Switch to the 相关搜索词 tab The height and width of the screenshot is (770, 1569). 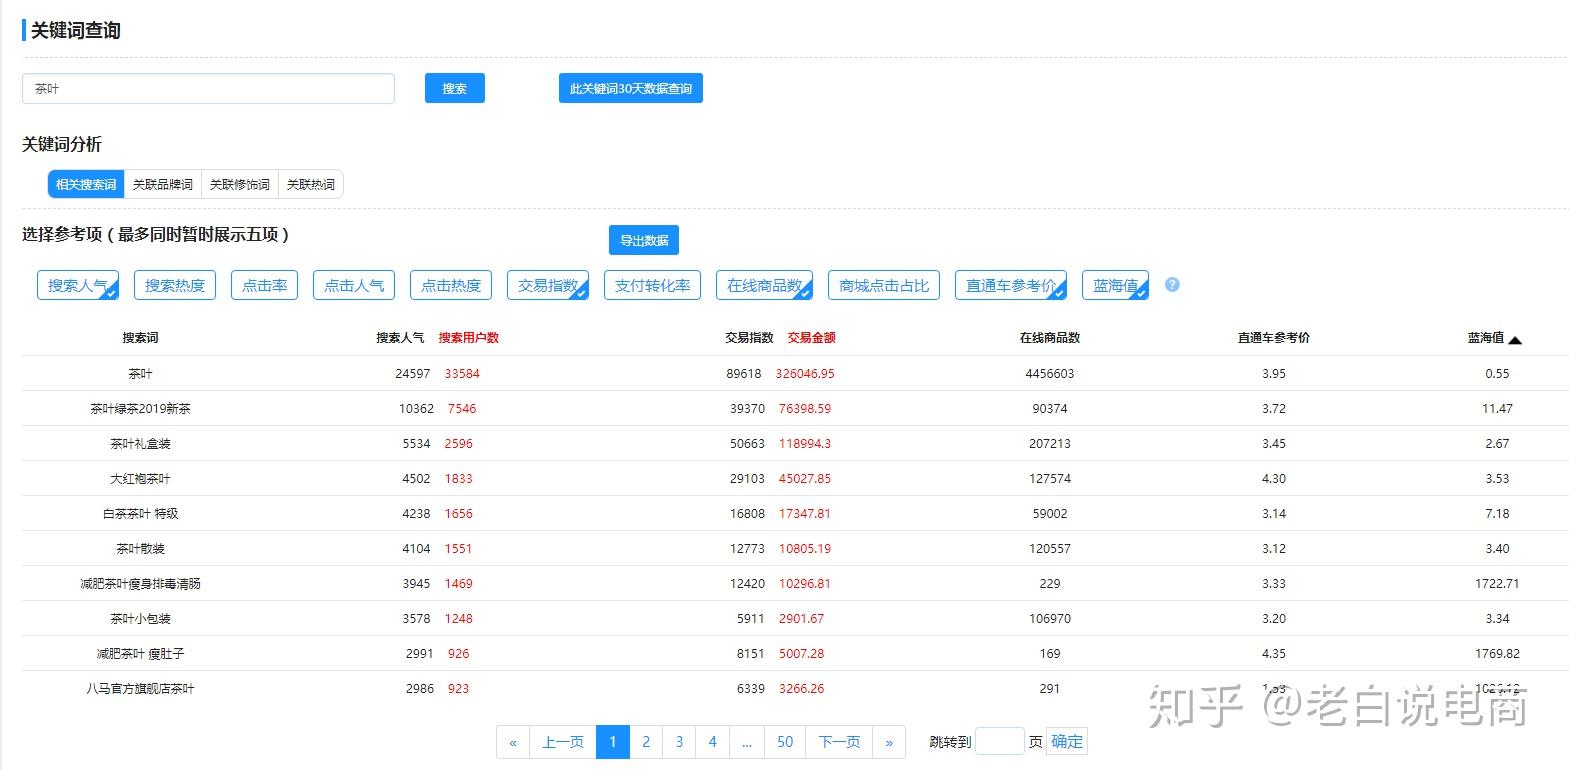[x=86, y=184]
